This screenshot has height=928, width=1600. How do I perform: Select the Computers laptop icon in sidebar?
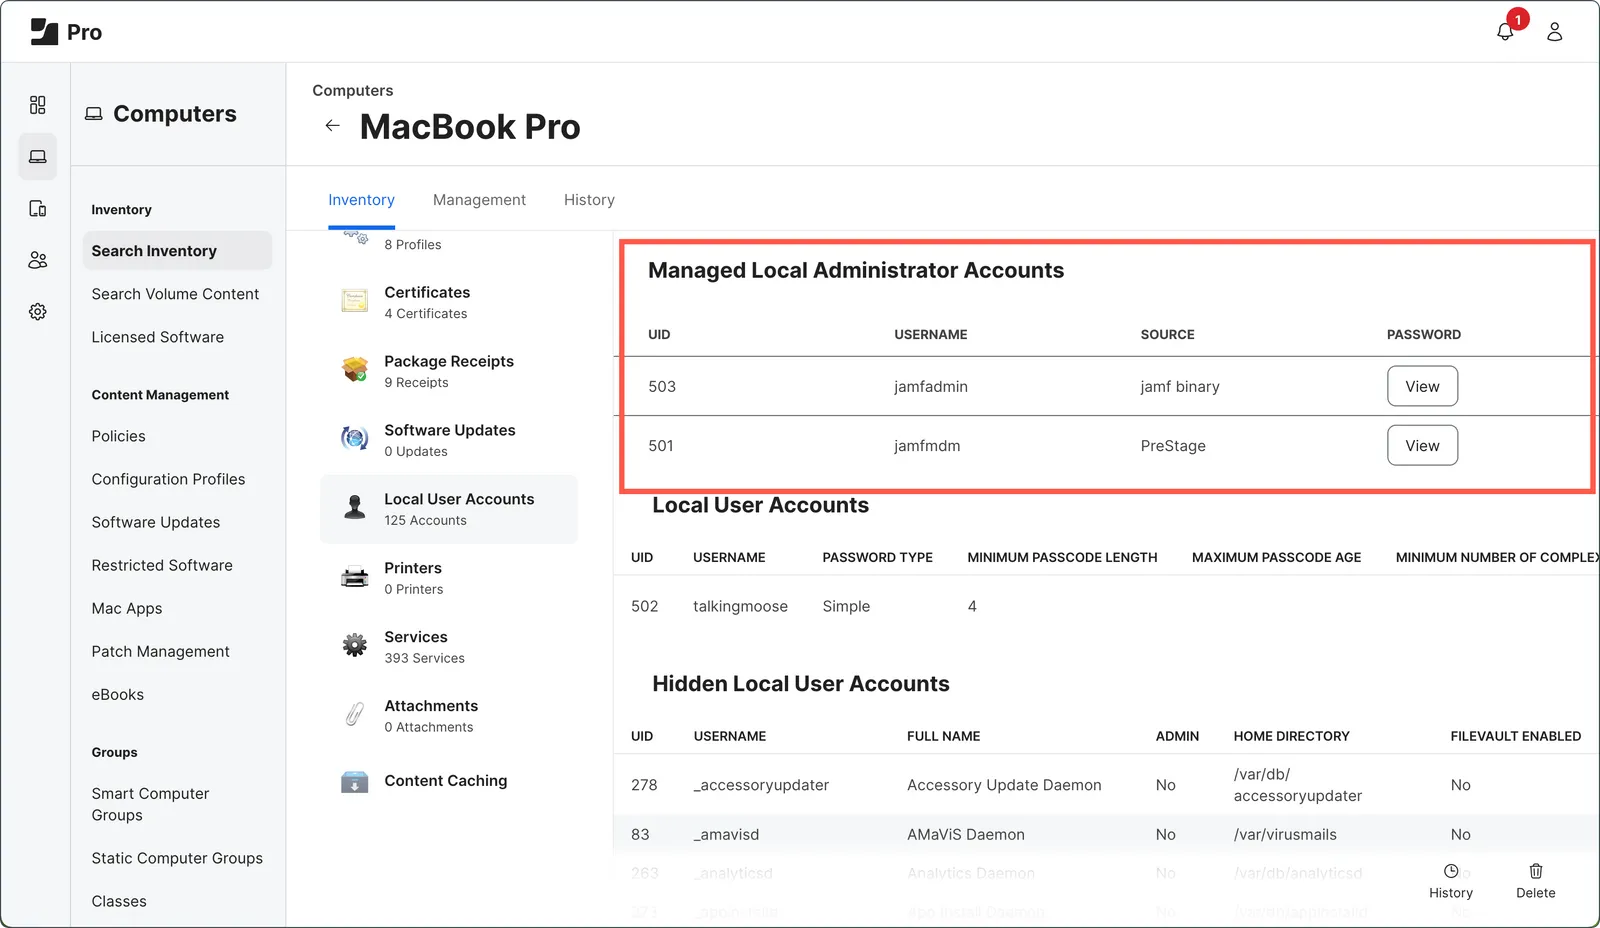pos(37,156)
